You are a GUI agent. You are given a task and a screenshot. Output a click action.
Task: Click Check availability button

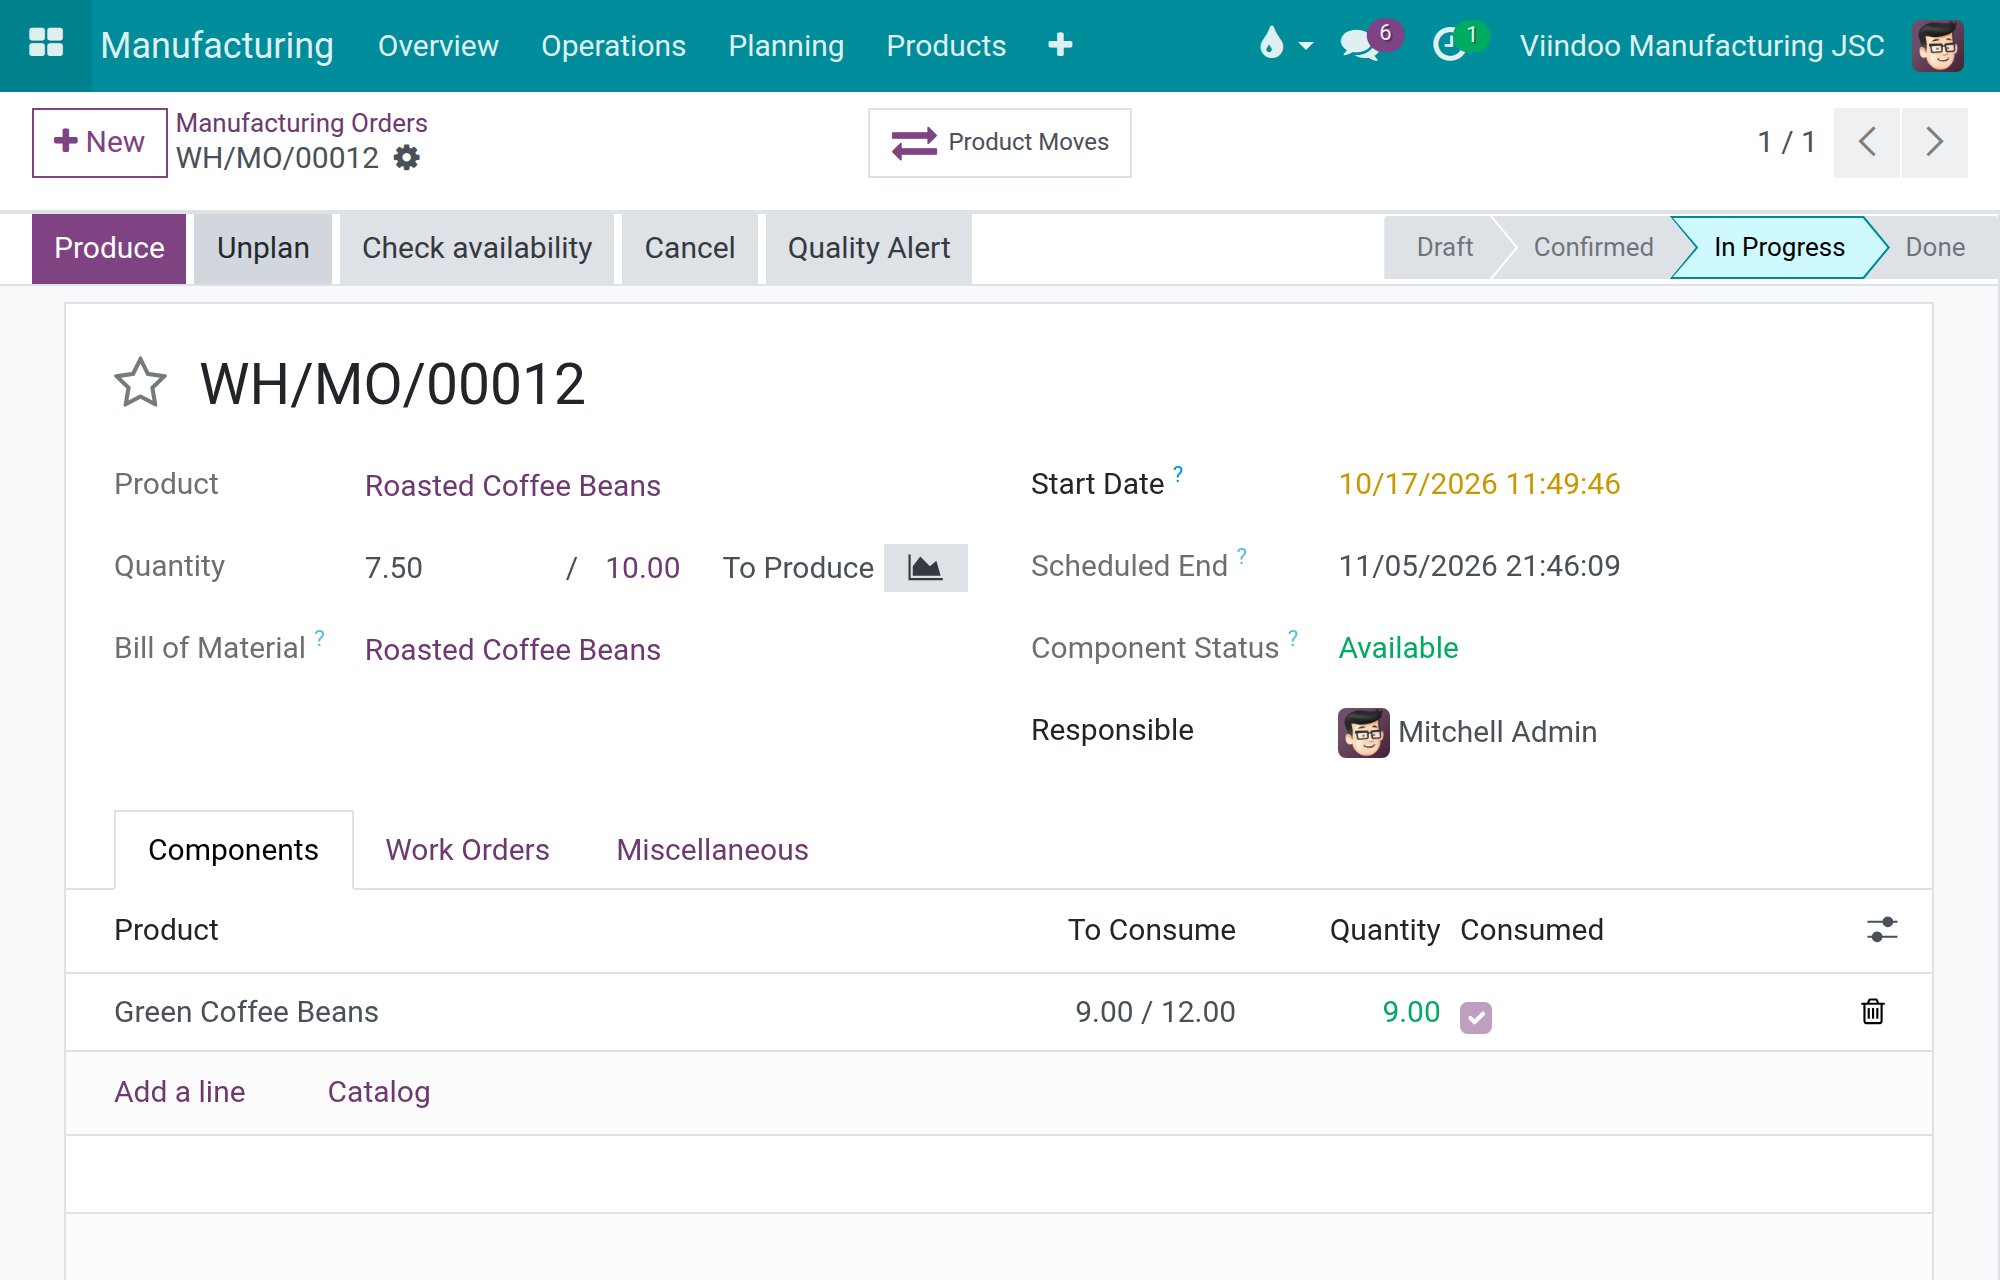tap(477, 248)
